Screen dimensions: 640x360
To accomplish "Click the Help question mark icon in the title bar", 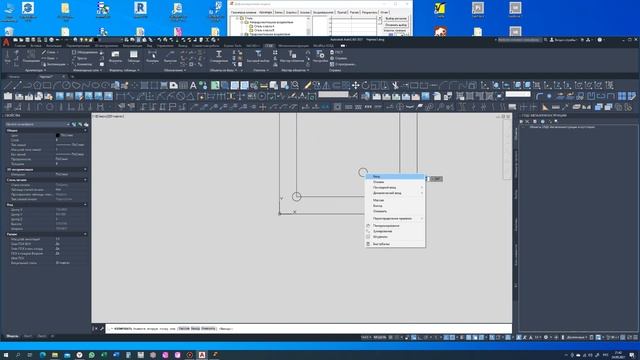I will (600, 40).
